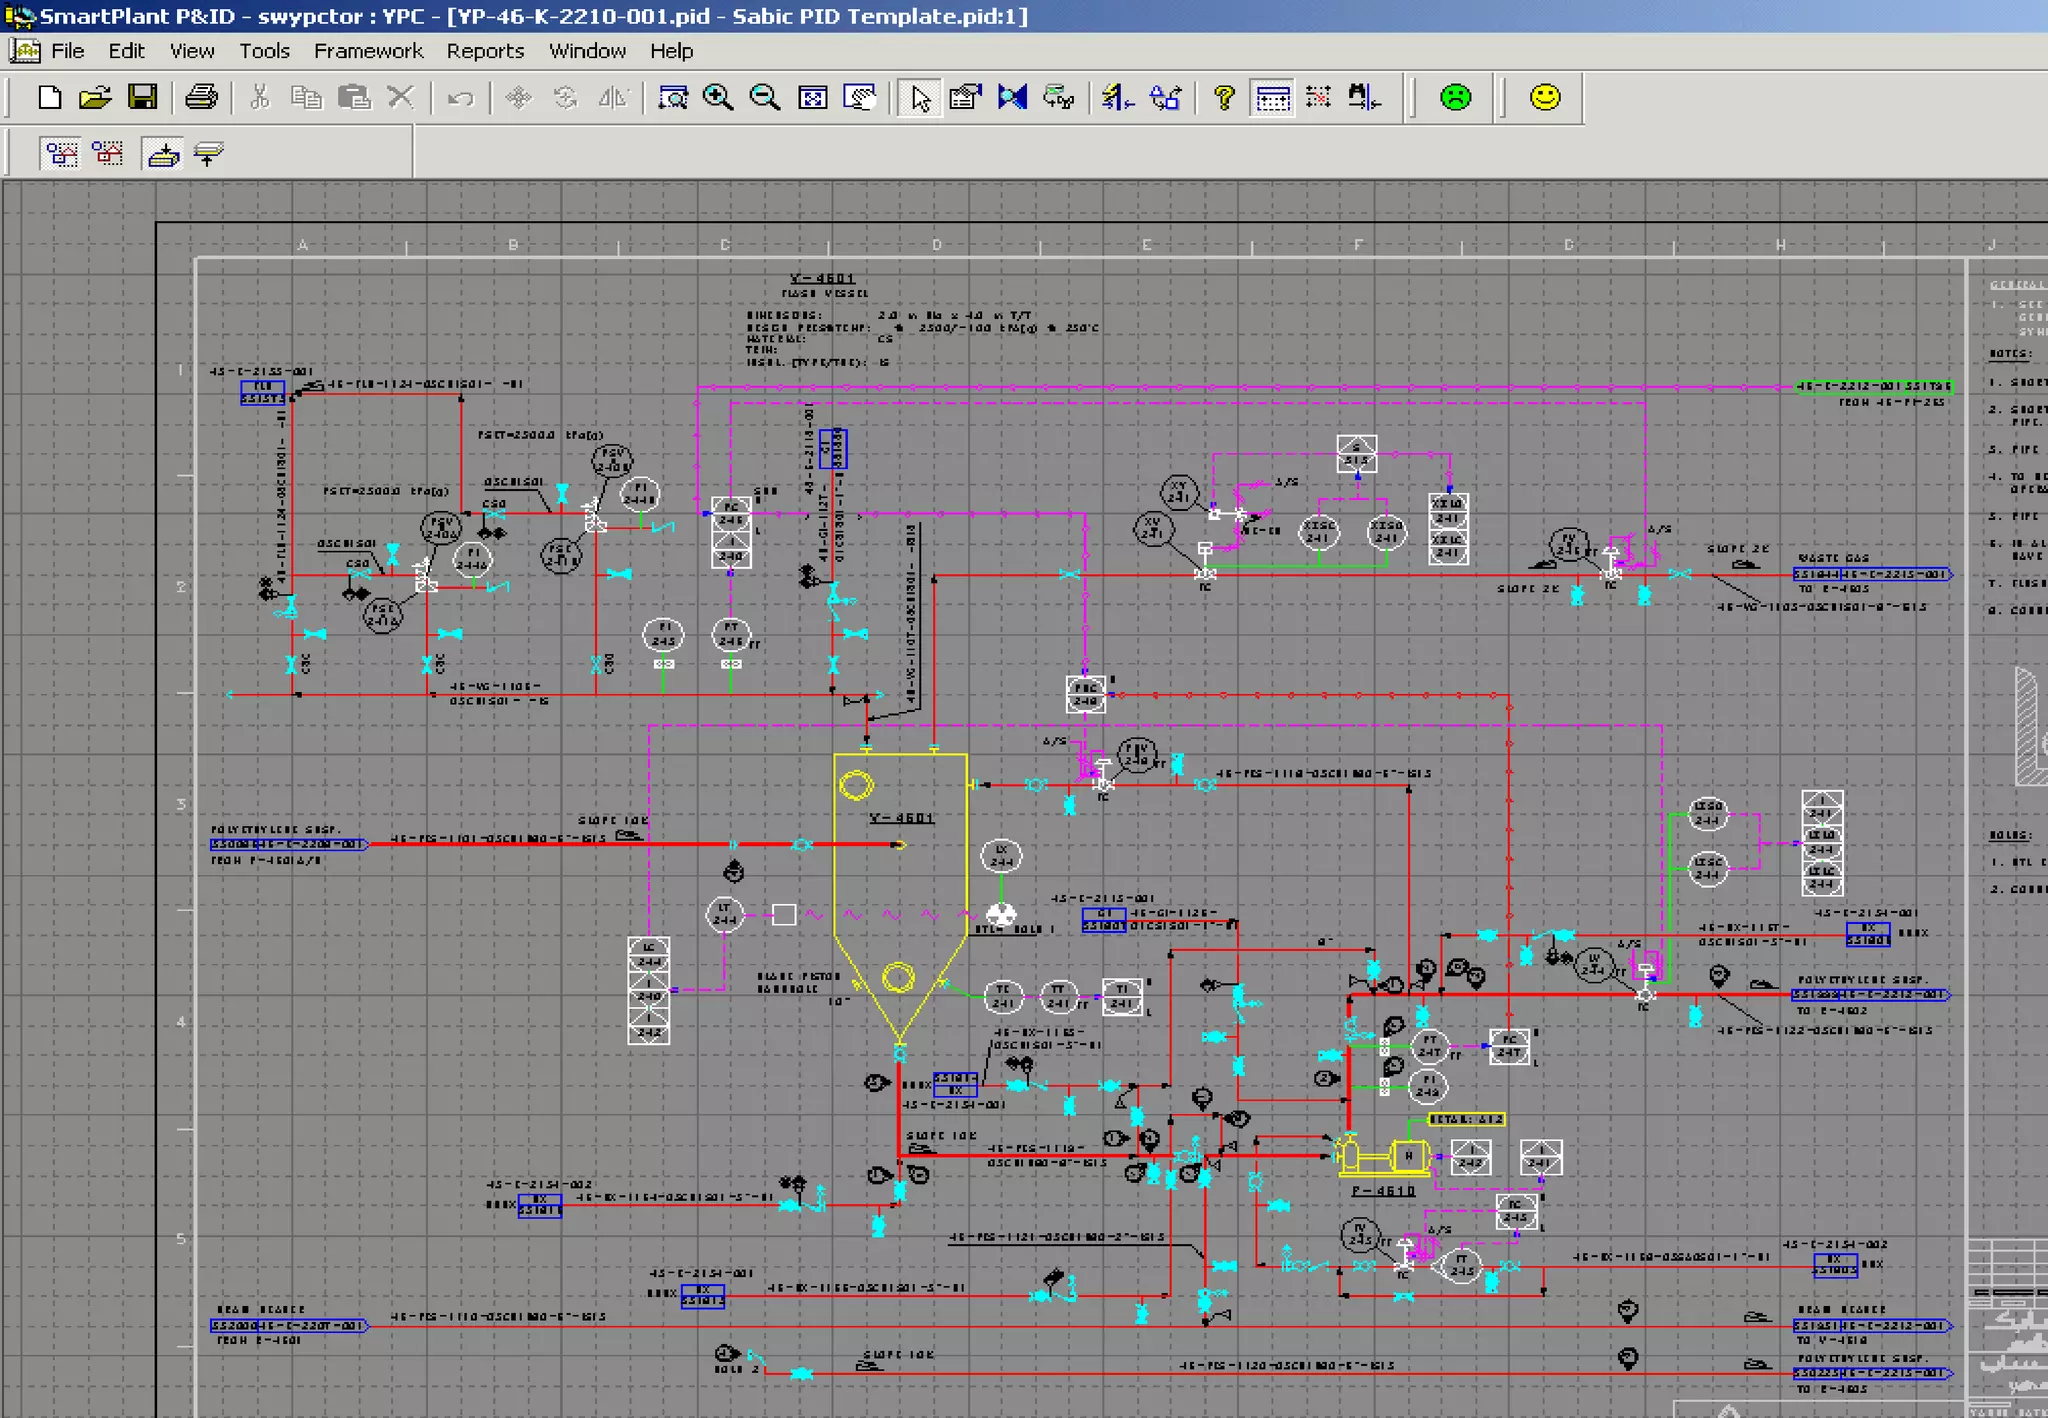Toggle the Select arrow tool
Image resolution: width=2048 pixels, height=1418 pixels.
920,97
